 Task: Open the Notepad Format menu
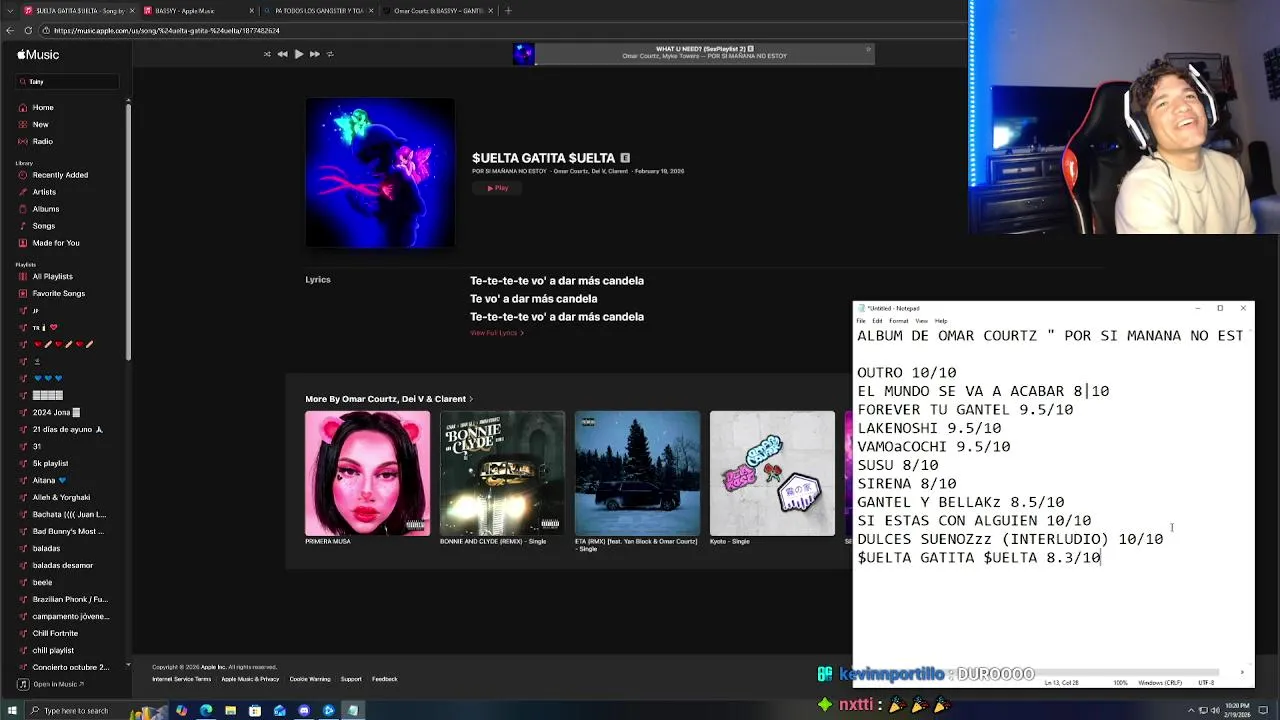[899, 321]
